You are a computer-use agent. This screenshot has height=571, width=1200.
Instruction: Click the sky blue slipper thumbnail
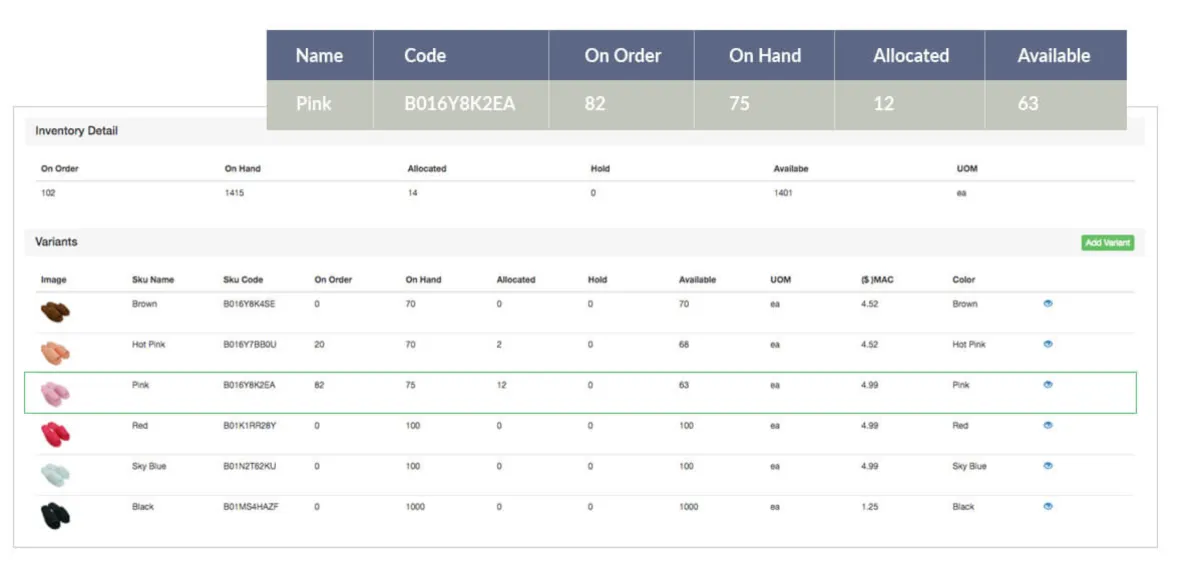55,474
